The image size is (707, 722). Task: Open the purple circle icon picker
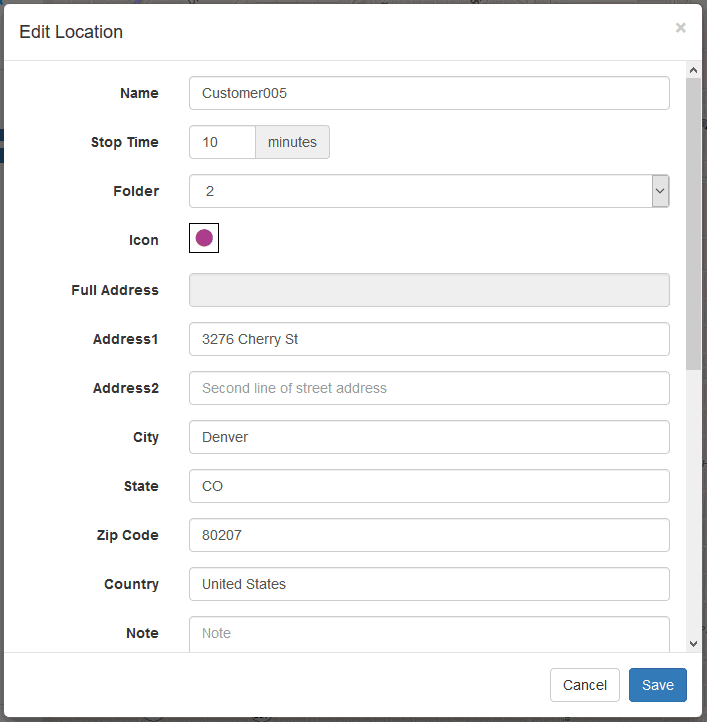pyautogui.click(x=204, y=238)
